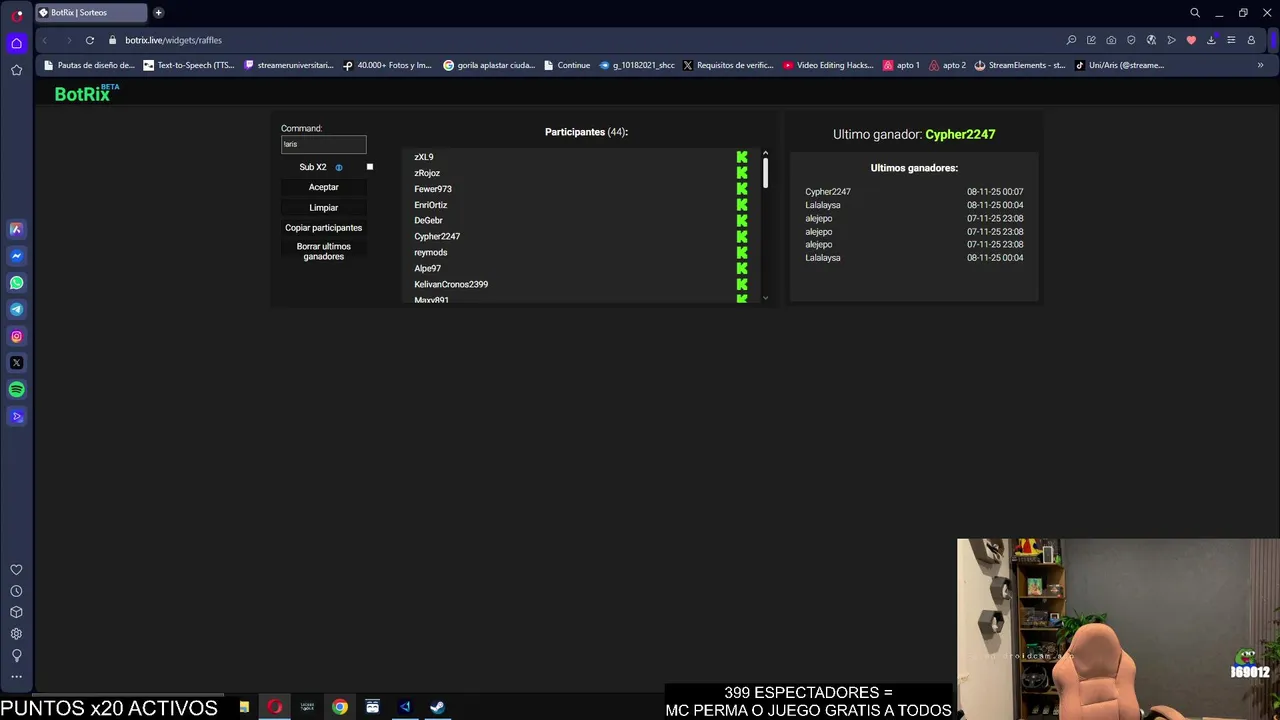This screenshot has height=720, width=1280.
Task: Open Telegram in the Opera sidebar
Action: point(16,309)
